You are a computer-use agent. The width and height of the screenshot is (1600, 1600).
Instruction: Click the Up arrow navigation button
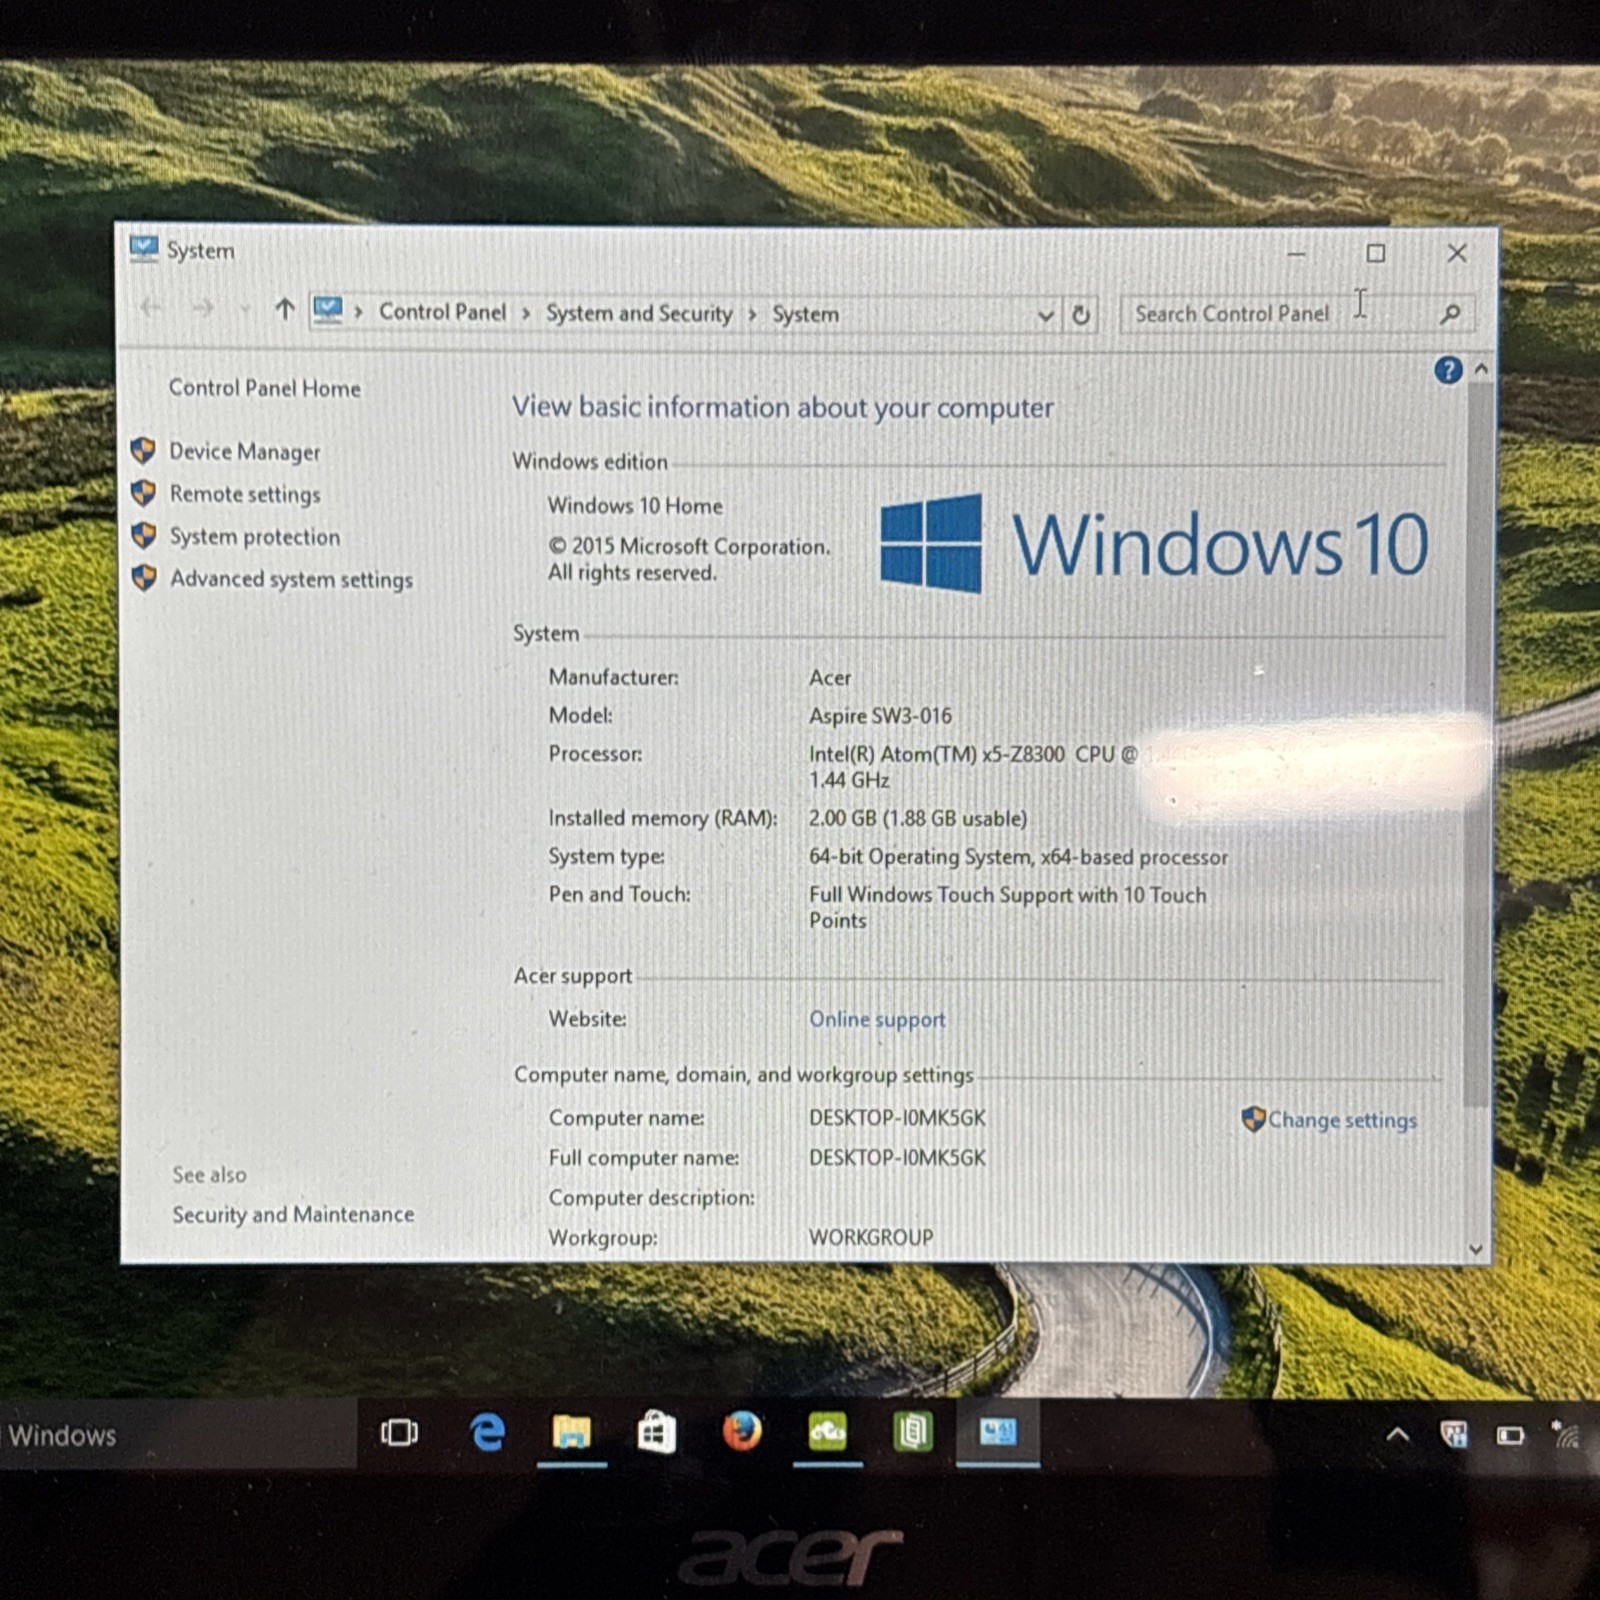click(x=285, y=309)
